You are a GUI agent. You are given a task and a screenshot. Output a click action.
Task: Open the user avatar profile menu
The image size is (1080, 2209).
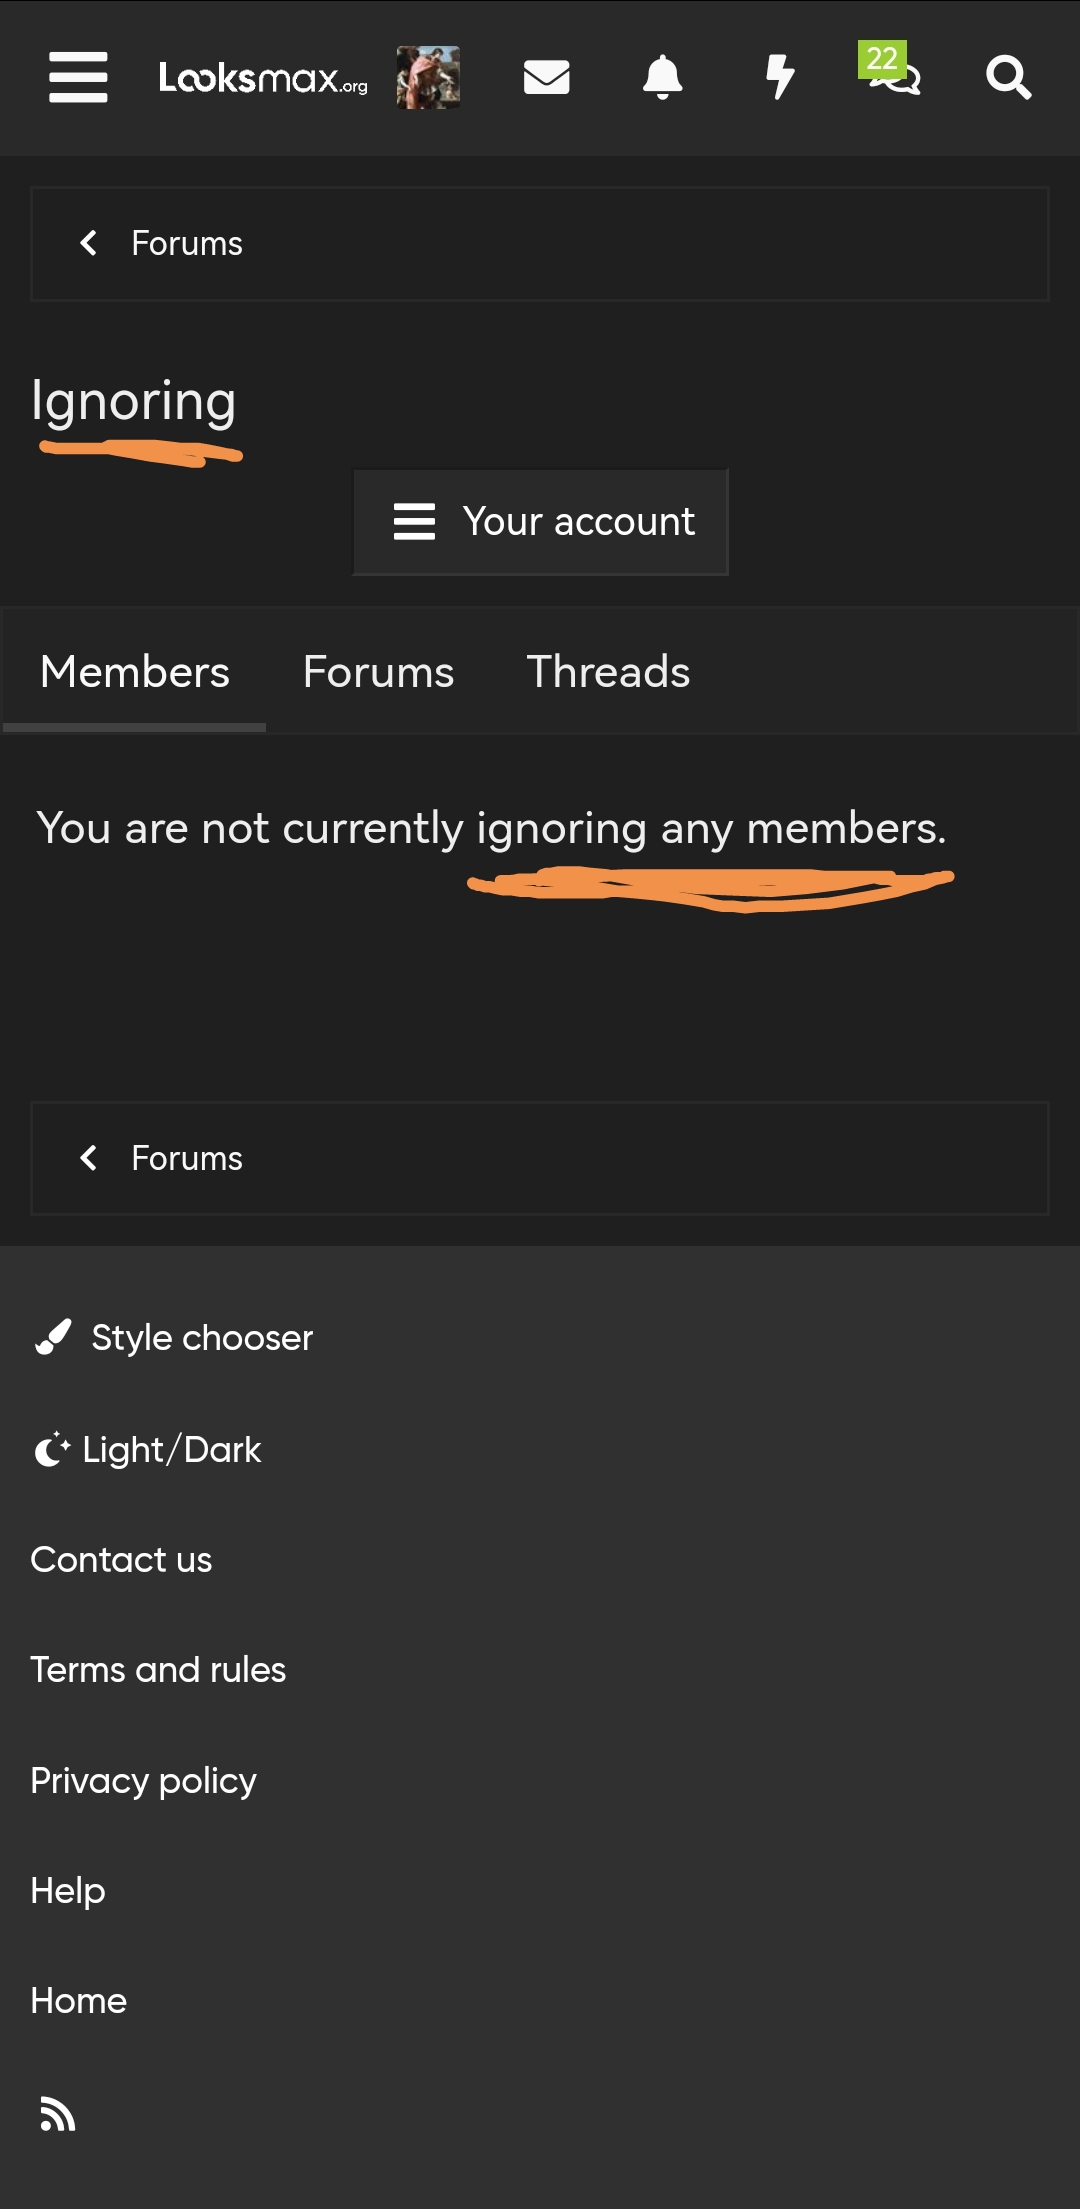pos(428,77)
